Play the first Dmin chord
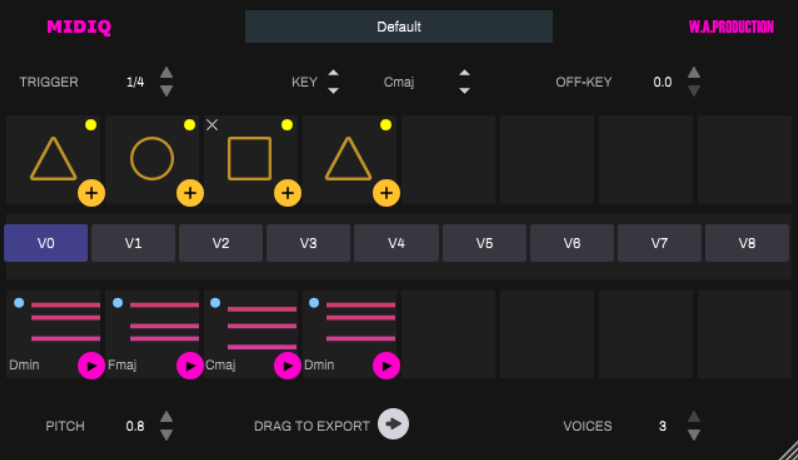Image resolution: width=798 pixels, height=460 pixels. pyautogui.click(x=91, y=365)
